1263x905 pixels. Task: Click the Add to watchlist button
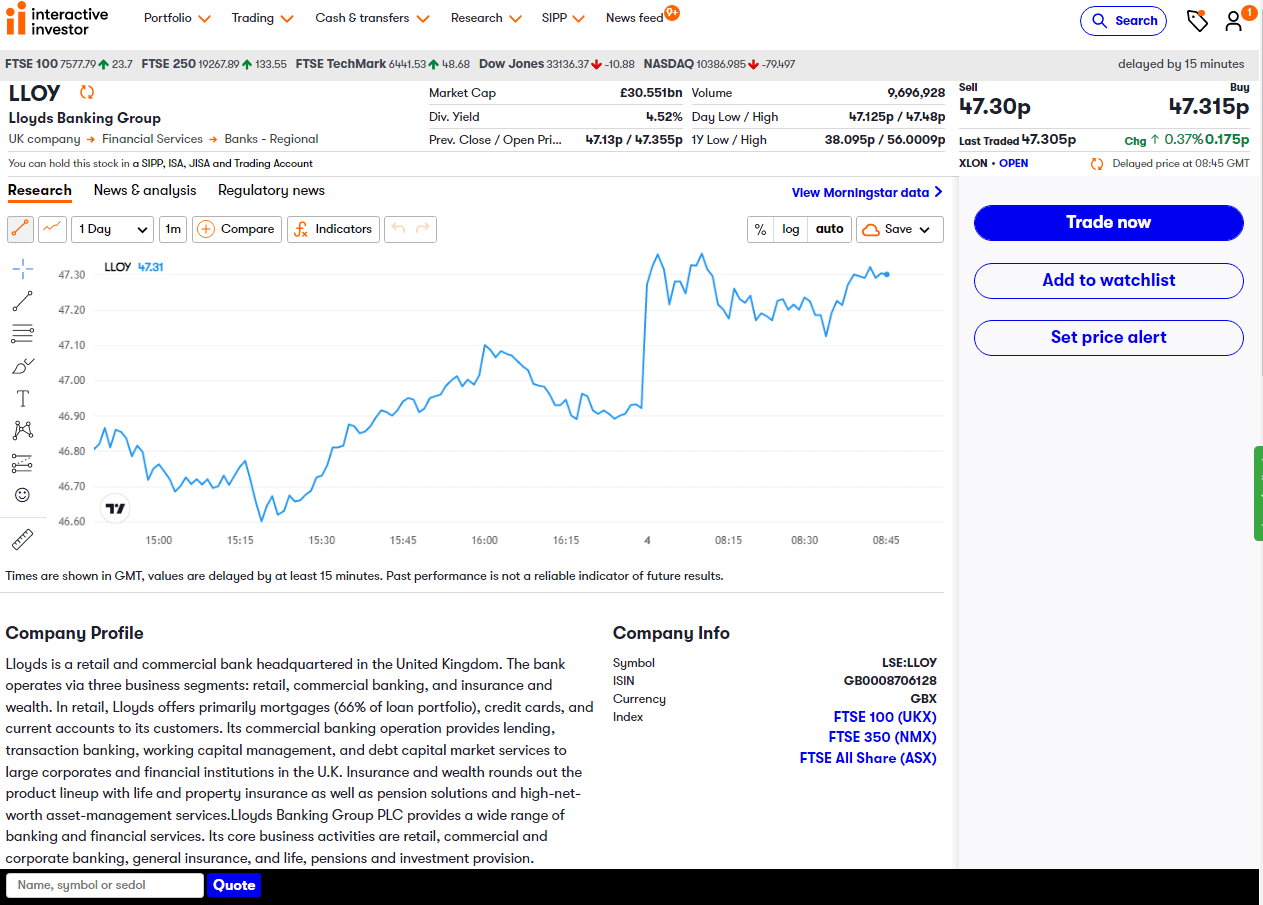tap(1108, 280)
